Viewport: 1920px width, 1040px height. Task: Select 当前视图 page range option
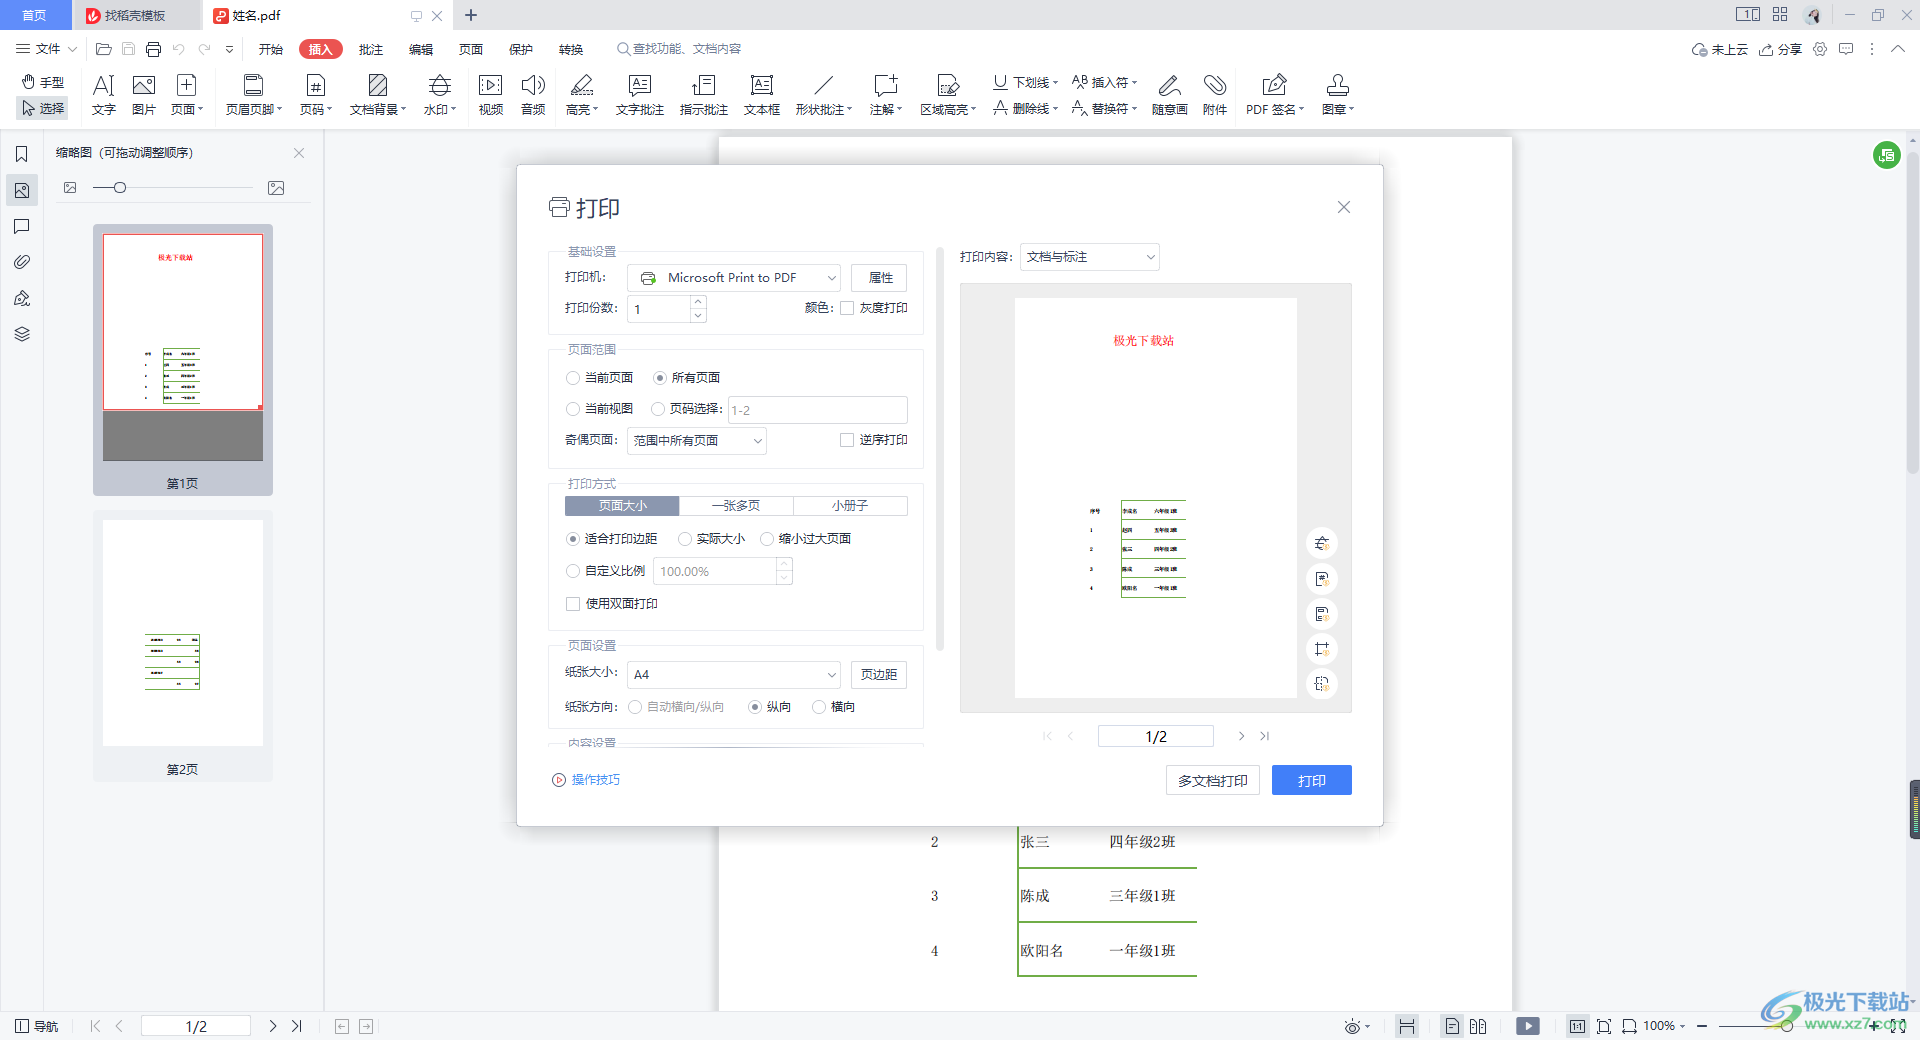pos(573,409)
